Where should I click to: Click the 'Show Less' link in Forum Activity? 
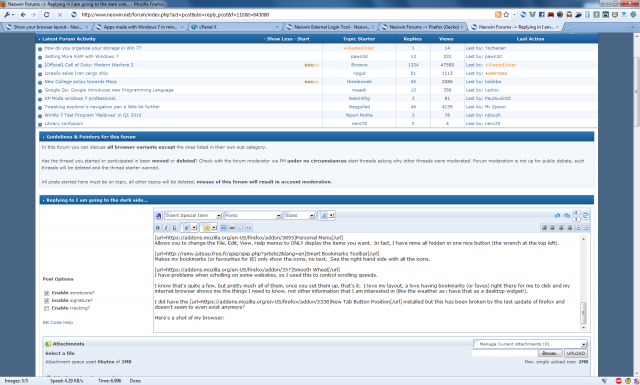point(279,39)
